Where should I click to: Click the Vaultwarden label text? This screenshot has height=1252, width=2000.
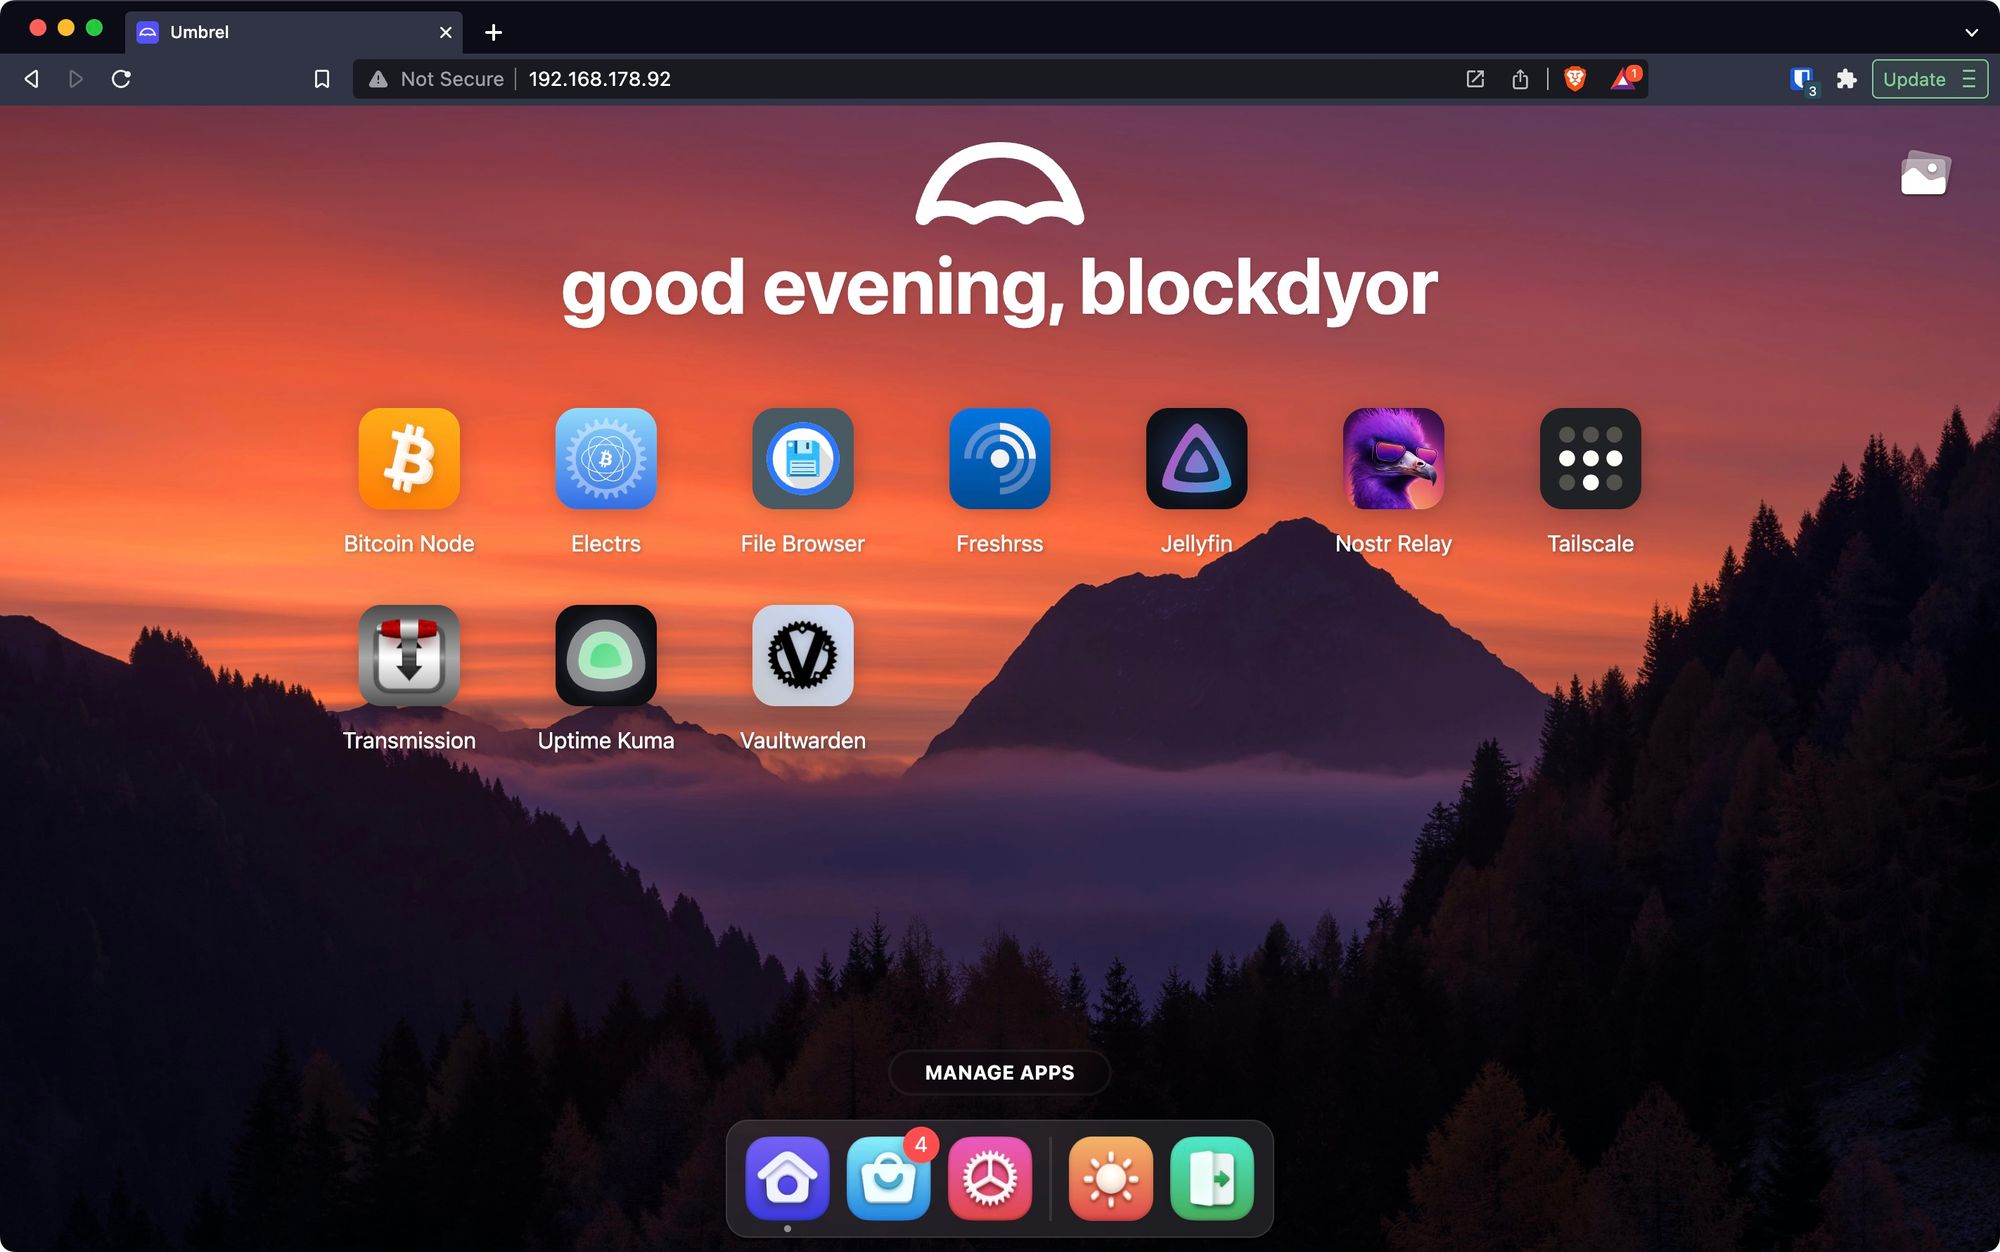click(803, 740)
